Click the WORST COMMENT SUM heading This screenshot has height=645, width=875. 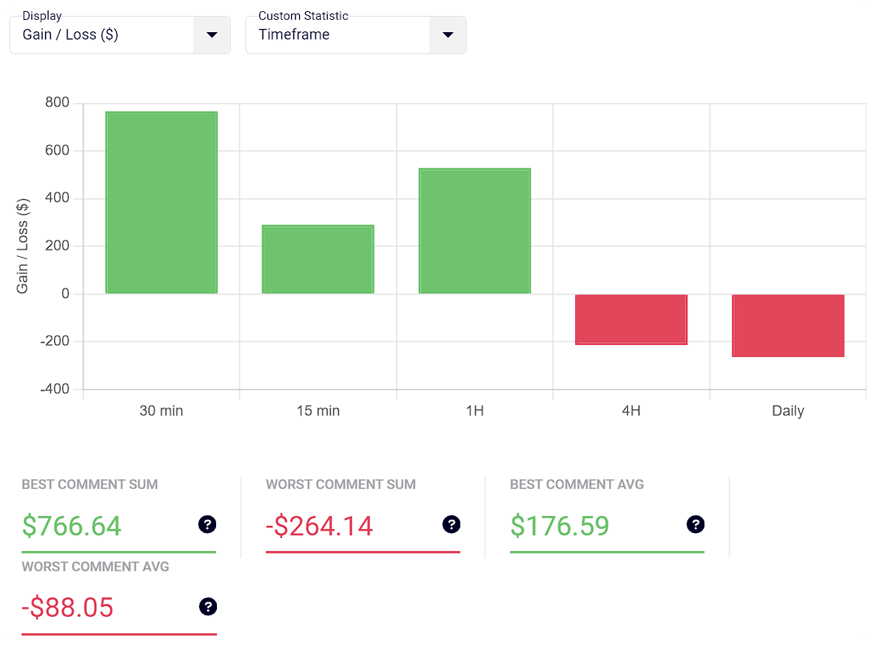(x=341, y=484)
